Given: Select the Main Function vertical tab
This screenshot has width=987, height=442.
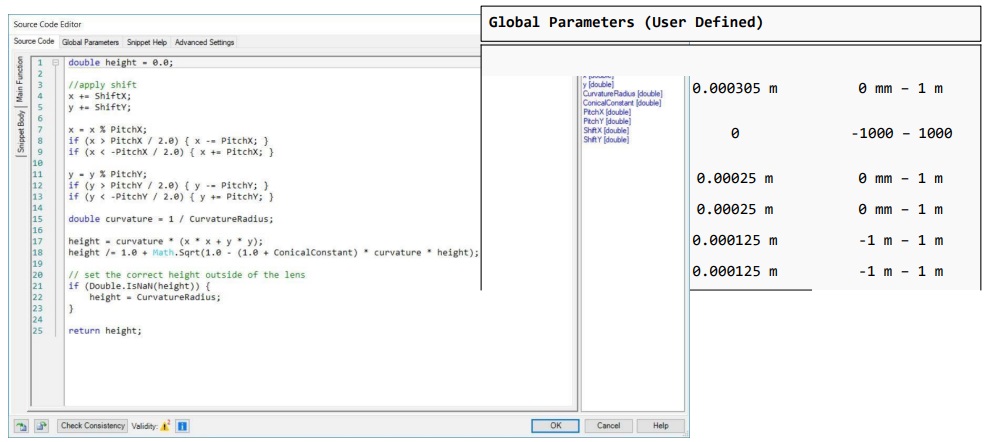Looking at the screenshot, I should coord(20,79).
